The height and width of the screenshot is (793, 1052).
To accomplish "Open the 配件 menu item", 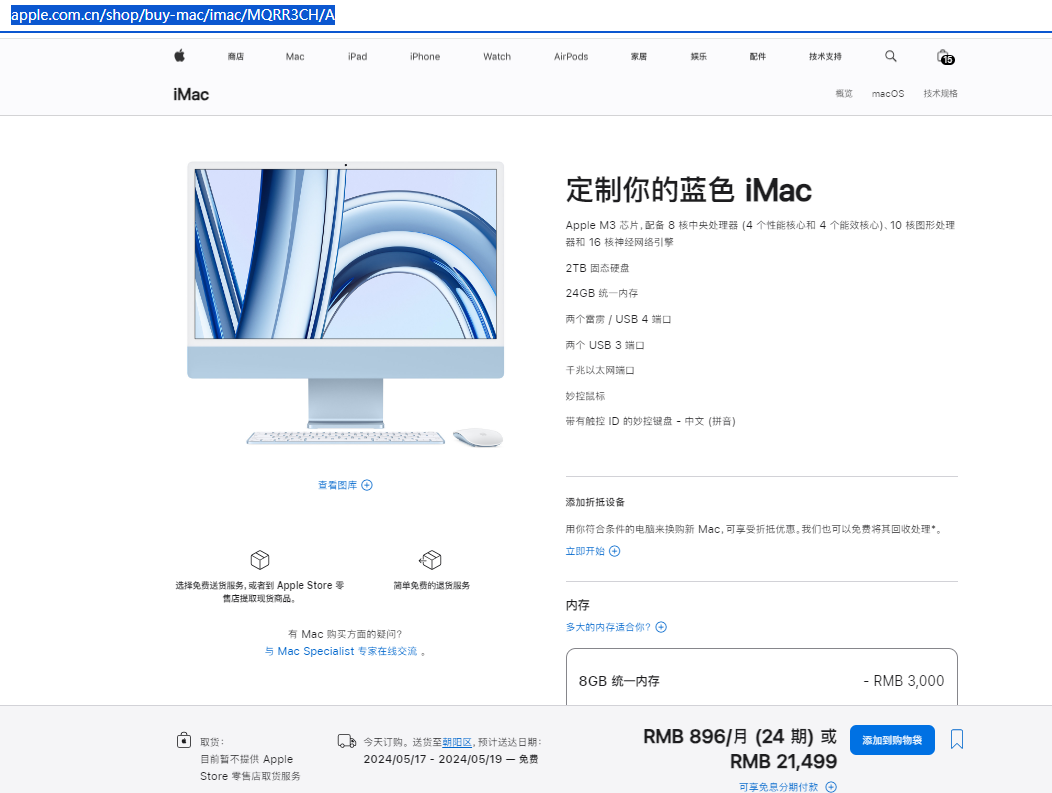I will (757, 56).
